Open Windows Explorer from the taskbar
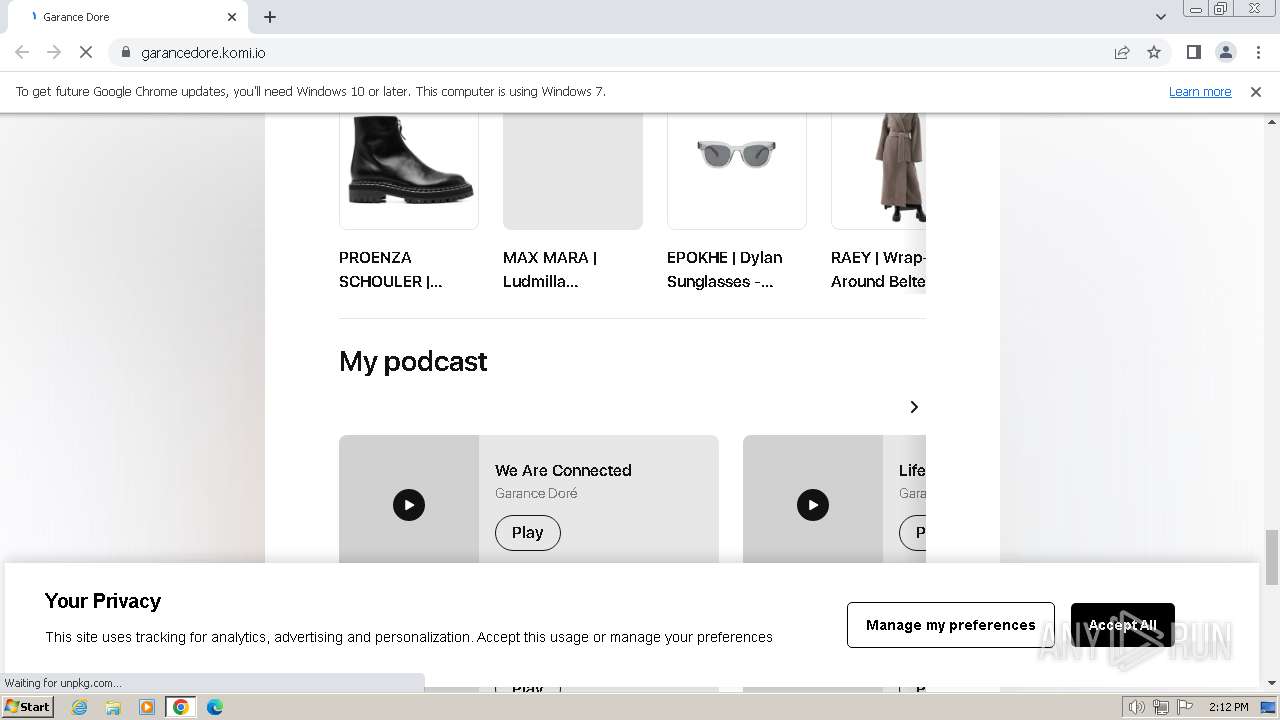 (x=113, y=707)
